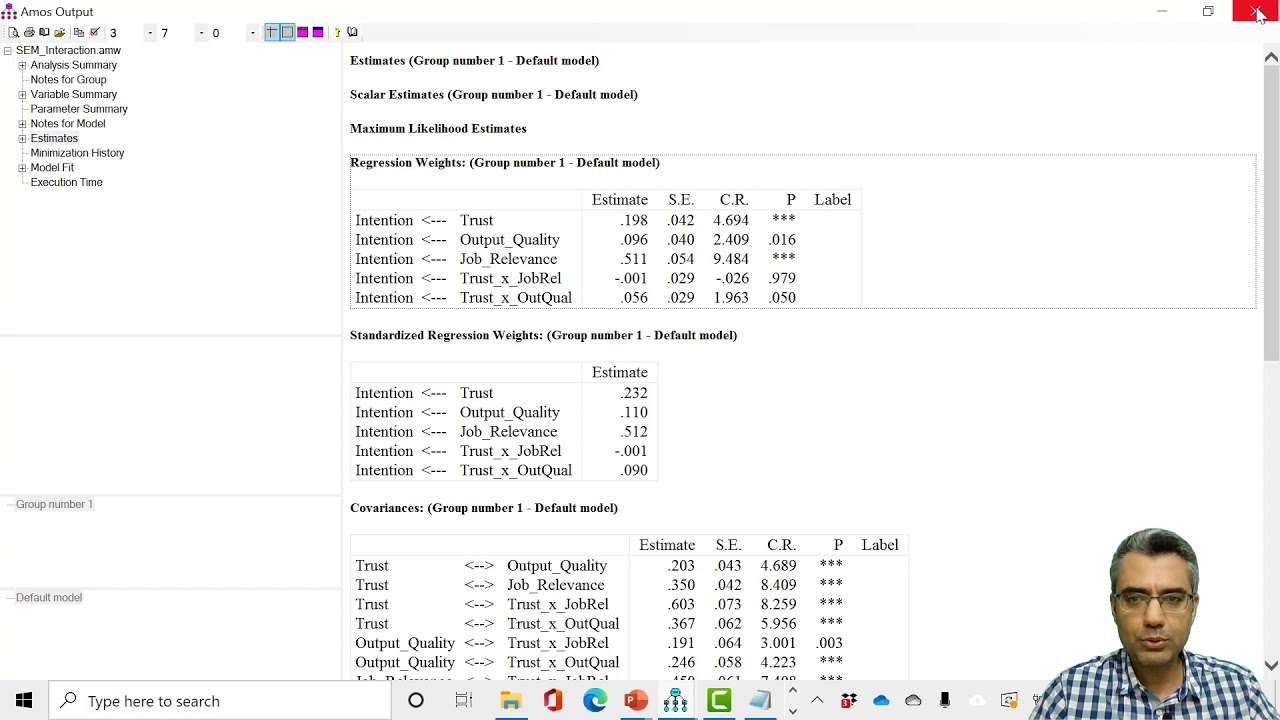This screenshot has height=720, width=1280.
Task: Click the gray cloud tray icon
Action: 913,701
